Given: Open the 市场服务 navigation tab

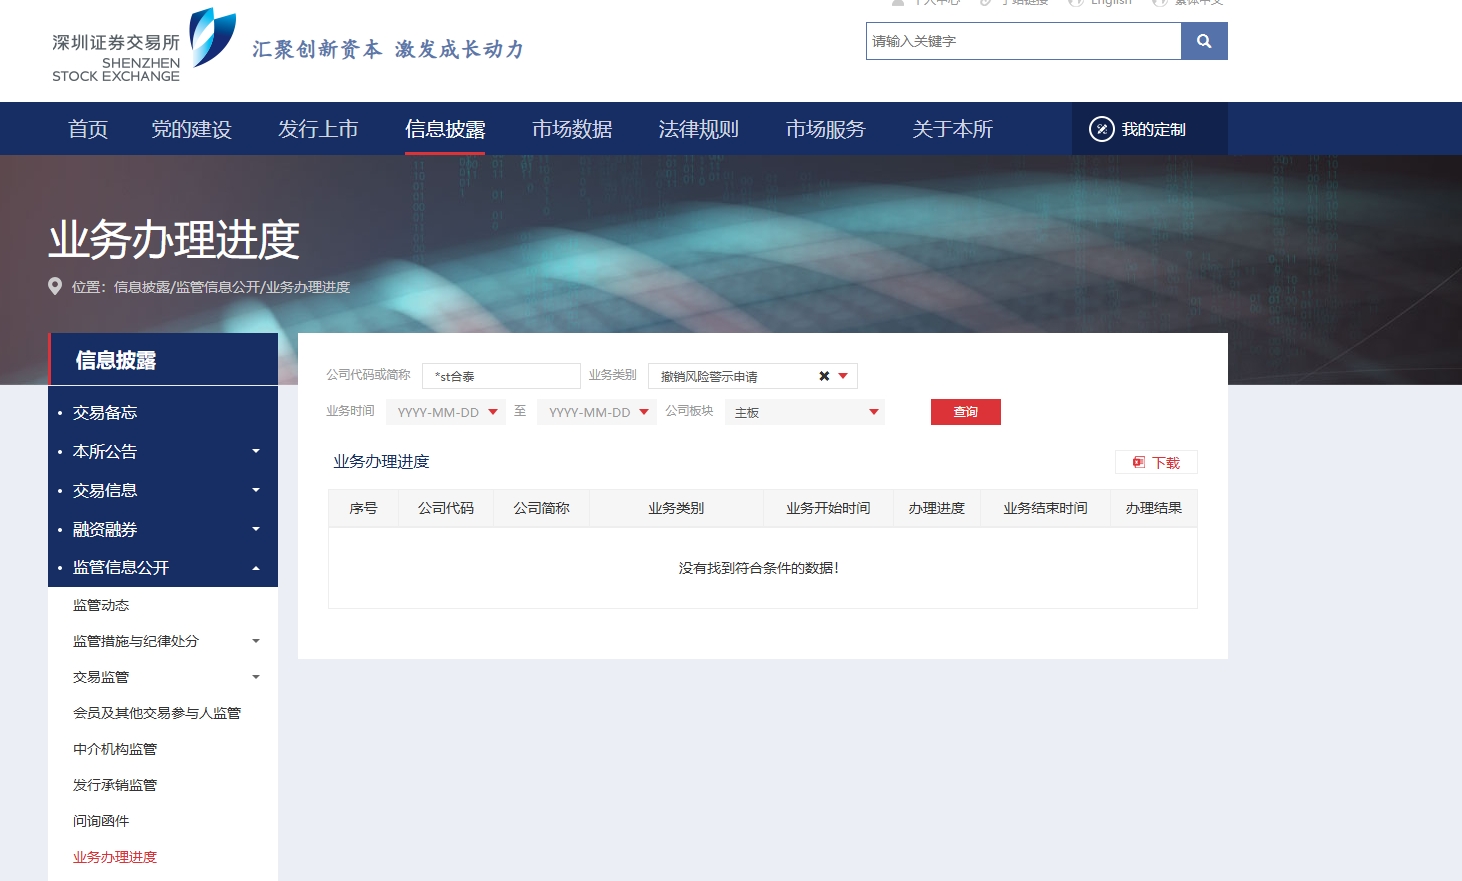Looking at the screenshot, I should [x=826, y=129].
